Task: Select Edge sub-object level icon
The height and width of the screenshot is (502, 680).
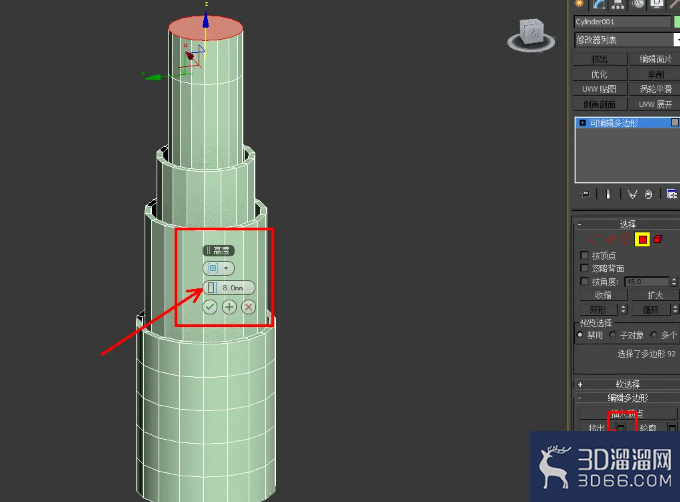Action: coord(611,239)
